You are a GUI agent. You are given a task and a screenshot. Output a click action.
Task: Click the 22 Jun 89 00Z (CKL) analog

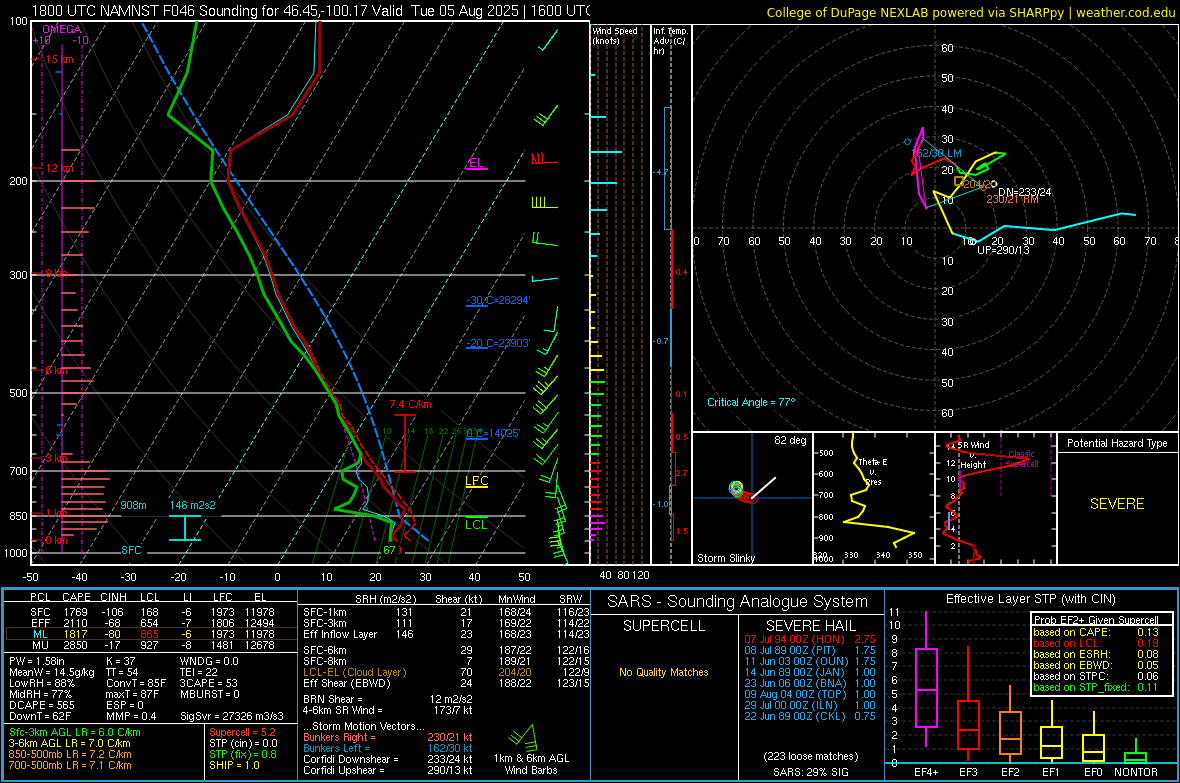coord(810,717)
